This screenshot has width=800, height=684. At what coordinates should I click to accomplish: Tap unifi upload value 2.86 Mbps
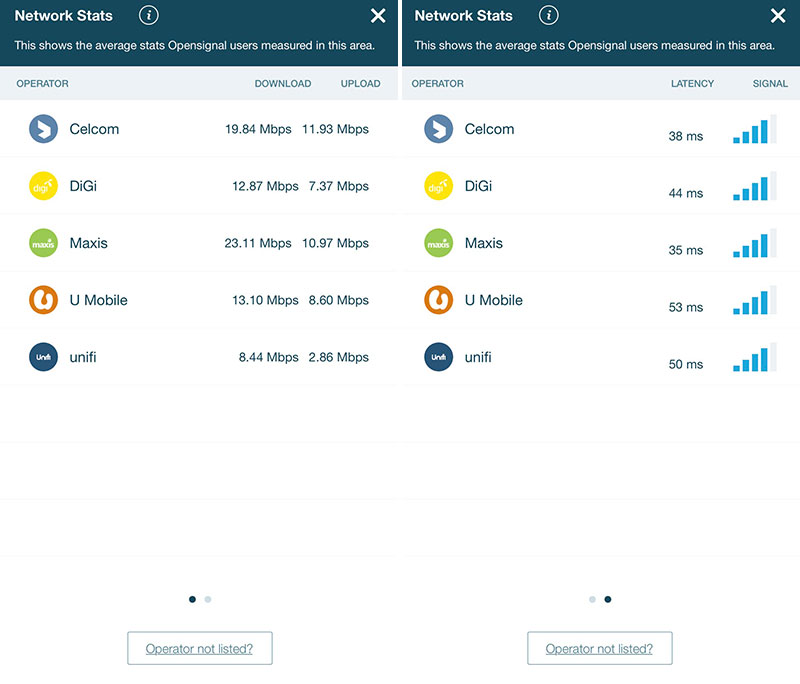(338, 357)
